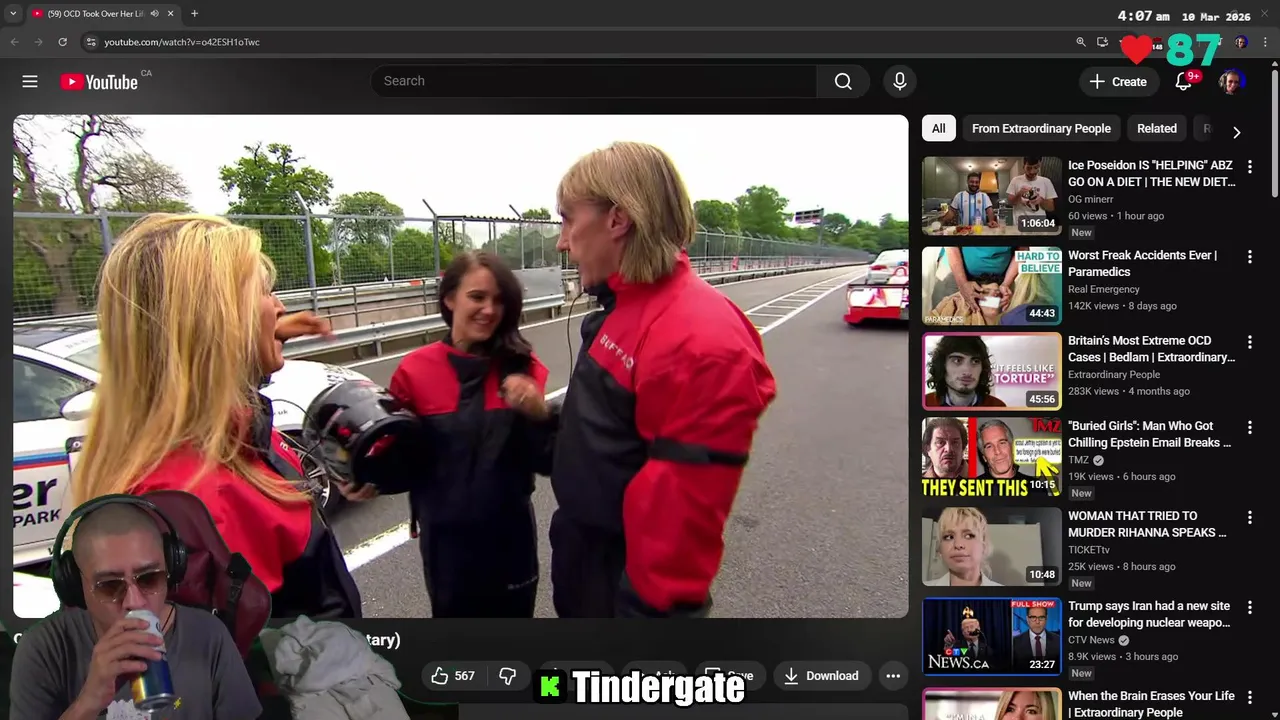Like the video with thumbs up
Image resolution: width=1280 pixels, height=720 pixels.
(x=452, y=676)
